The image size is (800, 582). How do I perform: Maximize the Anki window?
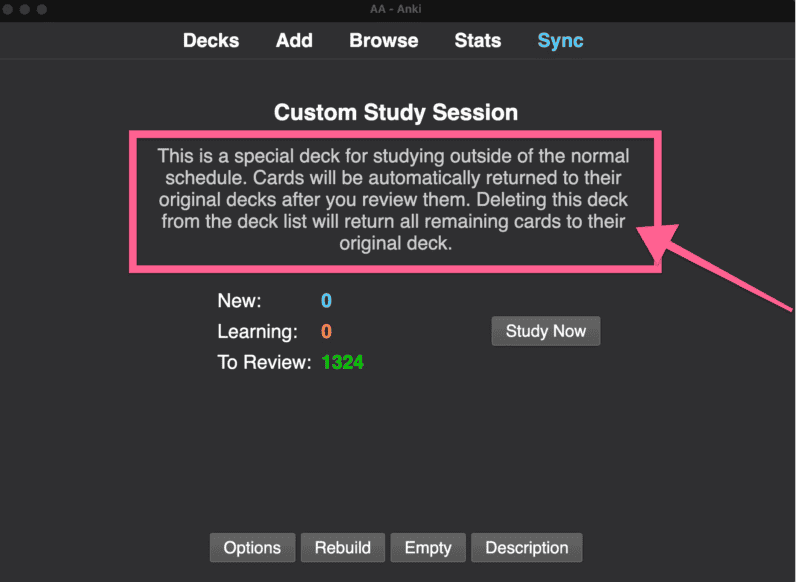tap(42, 9)
